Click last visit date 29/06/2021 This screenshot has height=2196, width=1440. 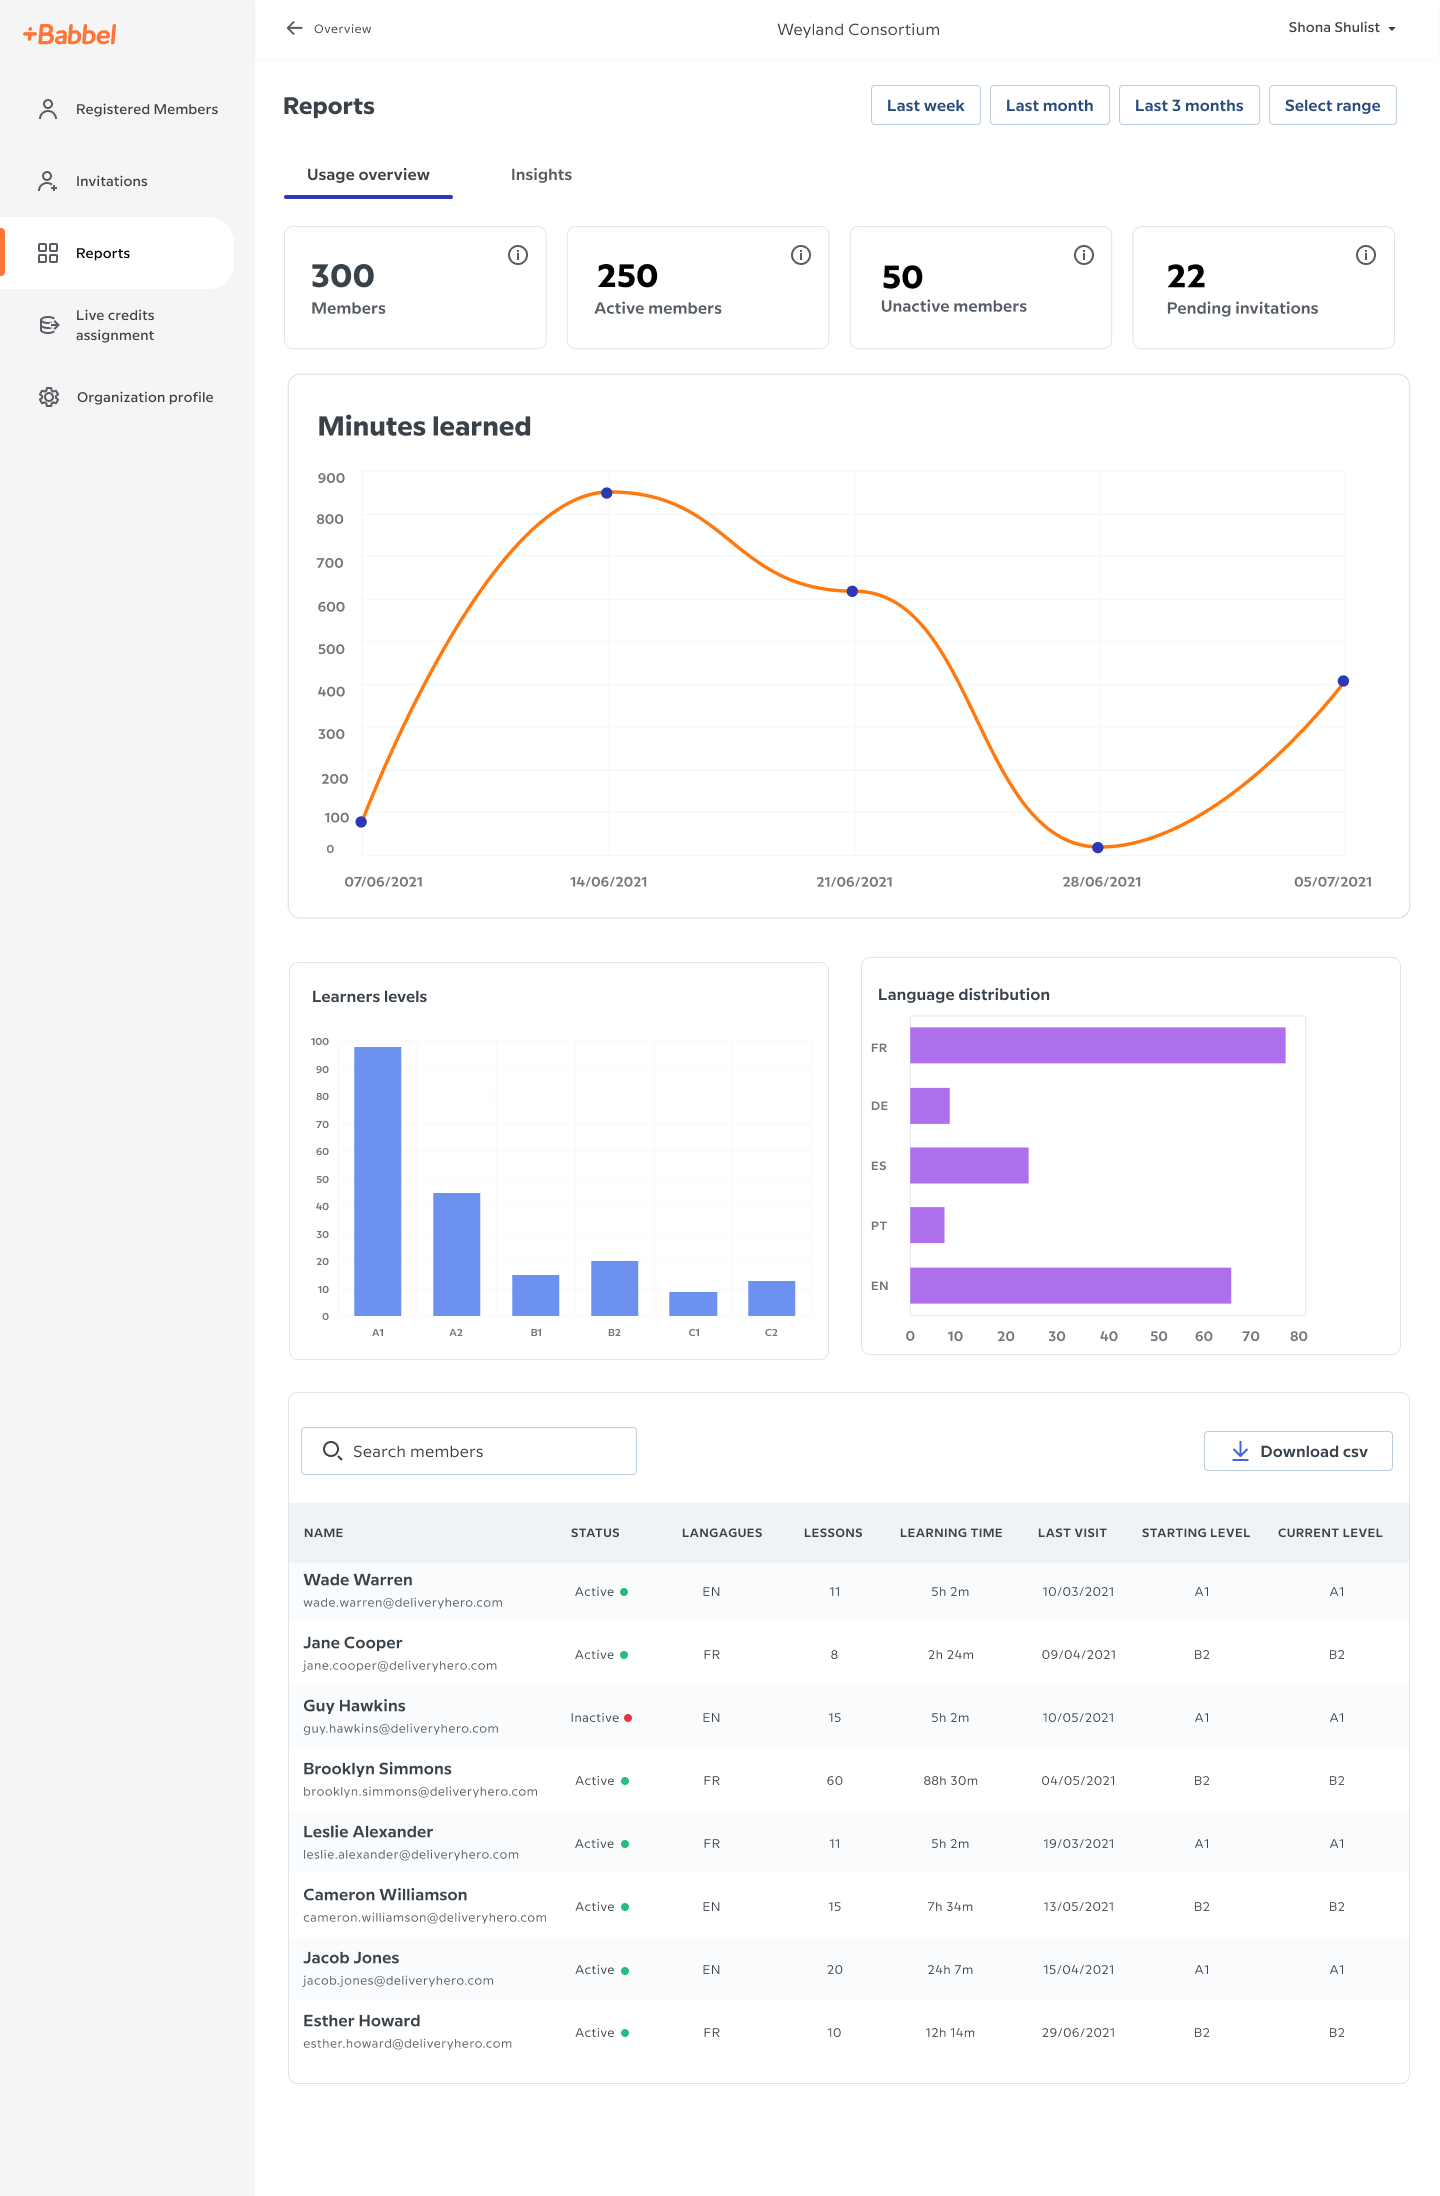pyautogui.click(x=1078, y=2033)
